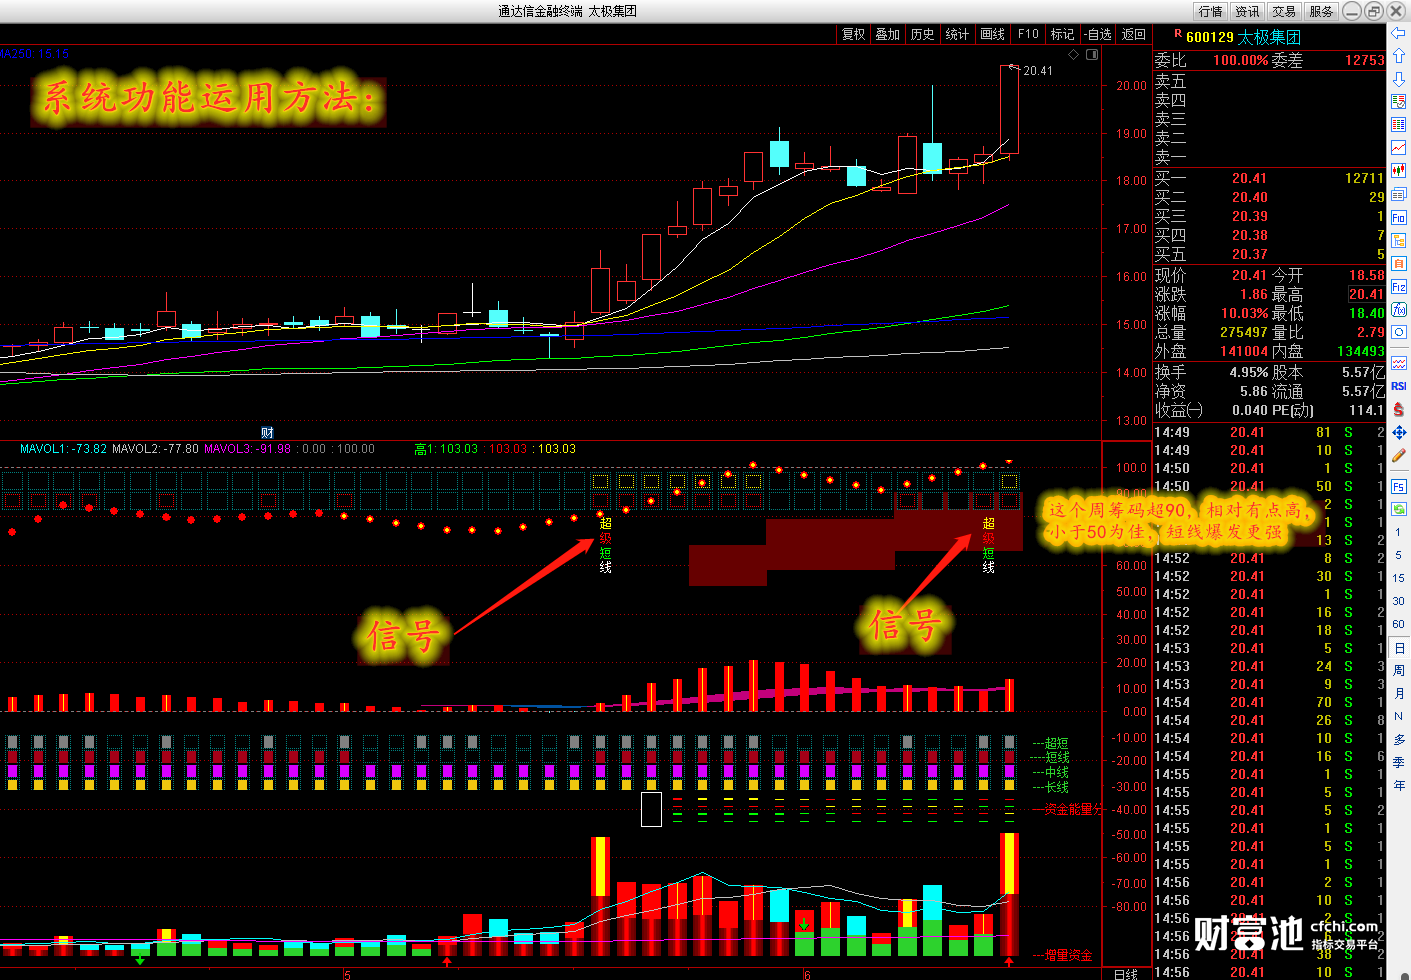Click the blue 财 marker on chart
Image resolution: width=1411 pixels, height=980 pixels.
click(x=267, y=432)
